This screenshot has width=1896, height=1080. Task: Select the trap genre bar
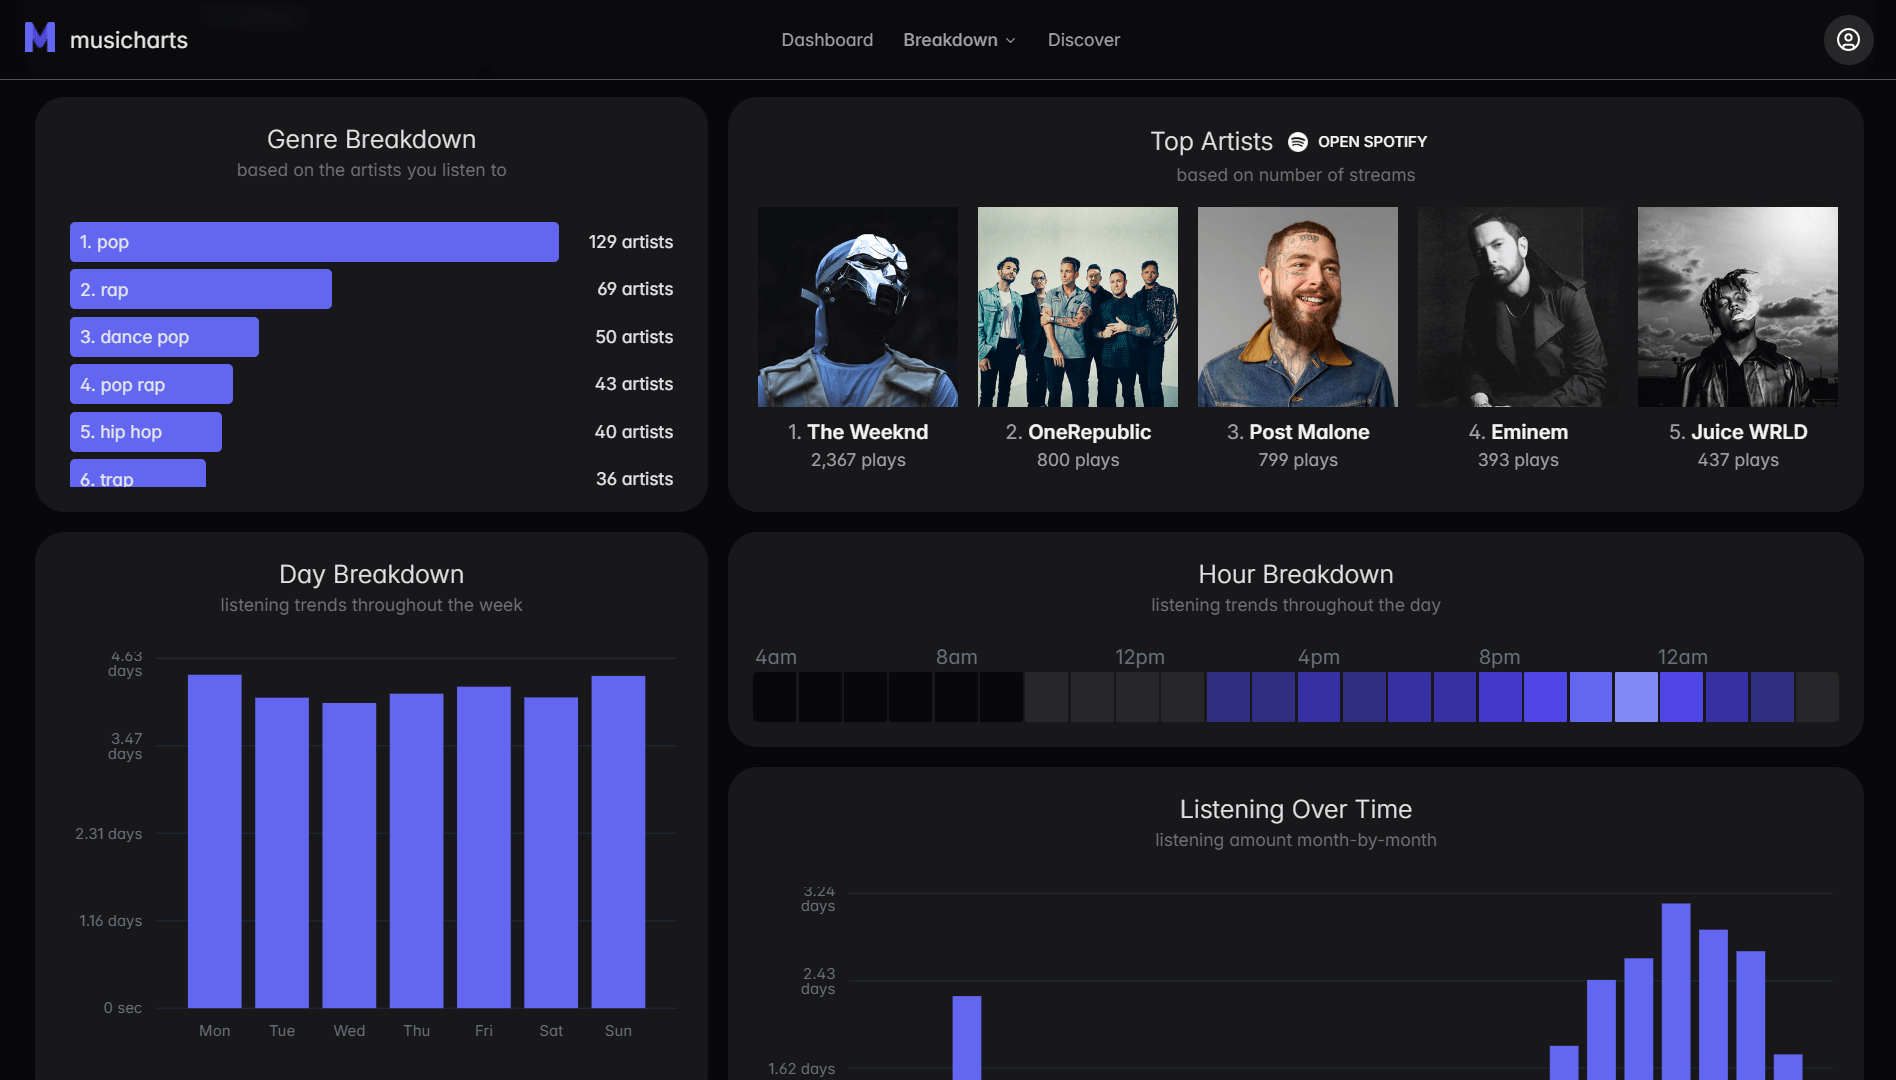pyautogui.click(x=138, y=474)
